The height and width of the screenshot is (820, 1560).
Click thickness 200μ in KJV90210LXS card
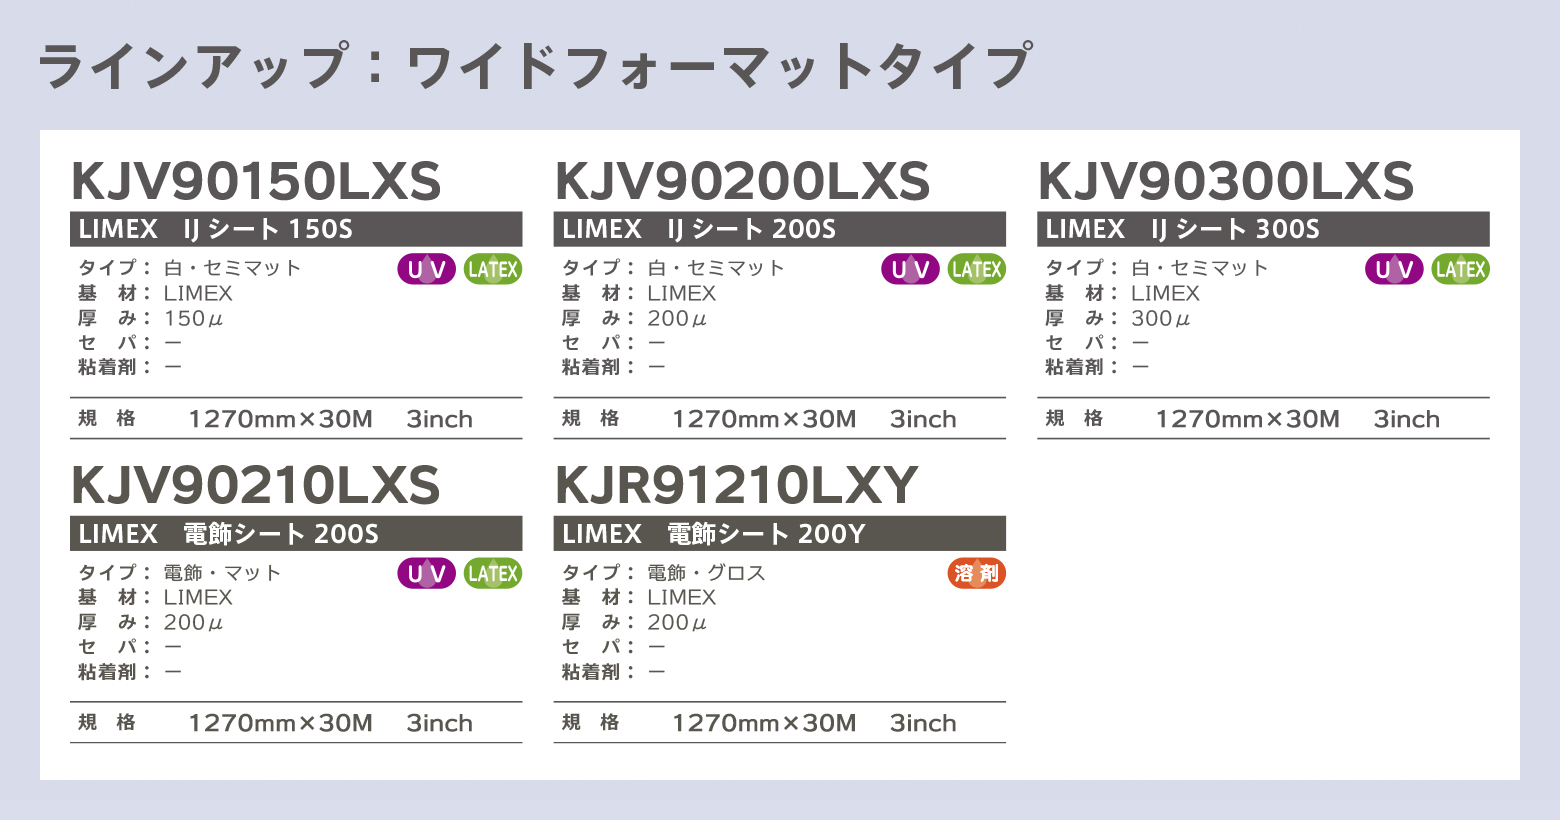(x=193, y=623)
